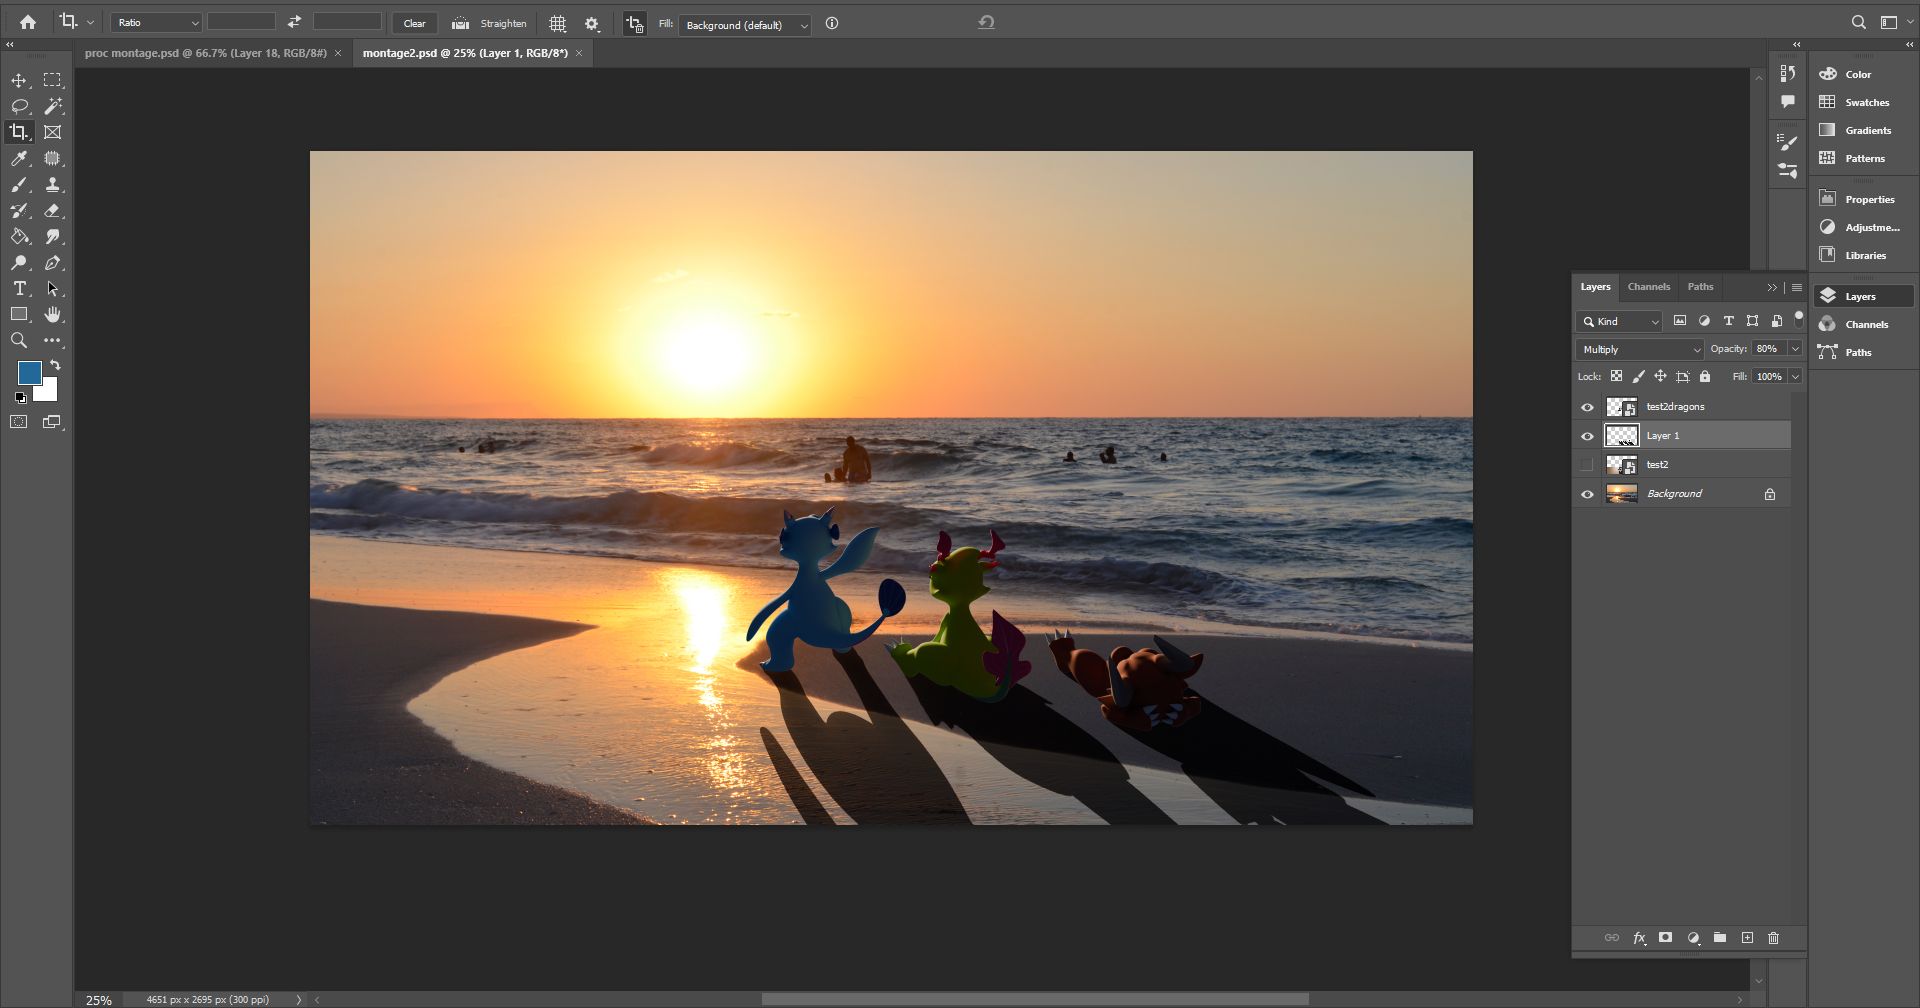The width and height of the screenshot is (1920, 1008).
Task: Switch to the Paths tab
Action: [x=1700, y=287]
